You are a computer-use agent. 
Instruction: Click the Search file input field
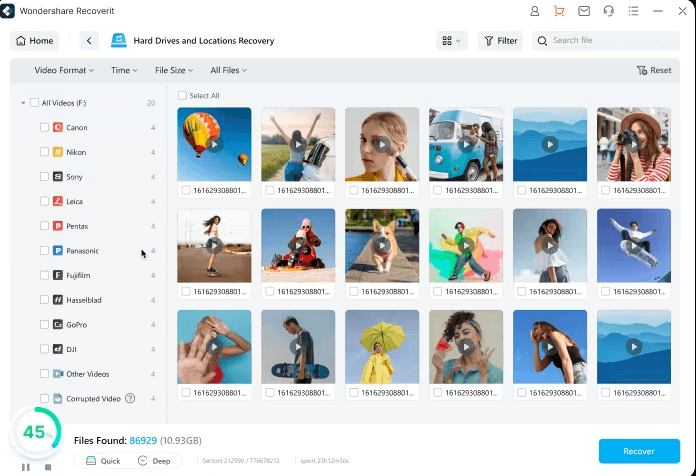tap(606, 41)
